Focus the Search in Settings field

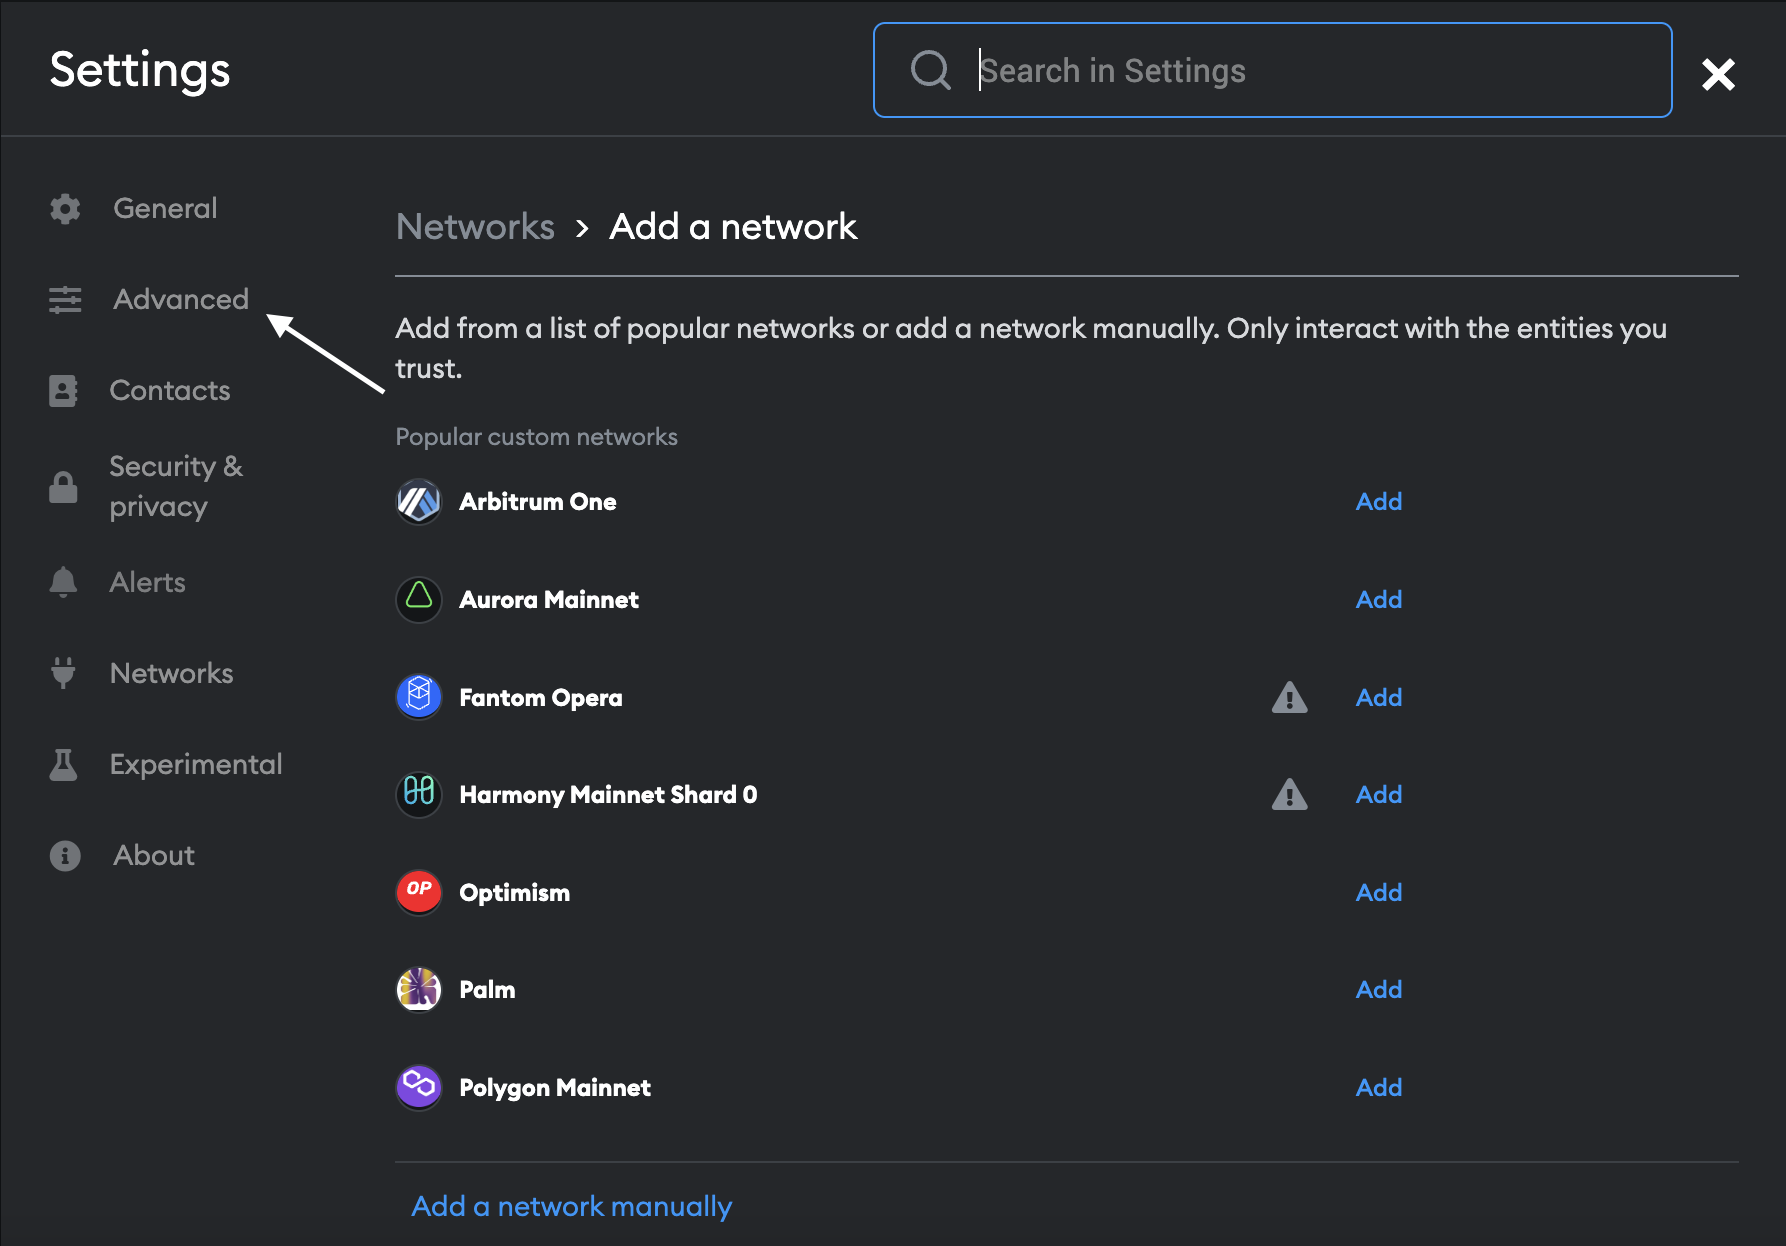(x=1272, y=70)
